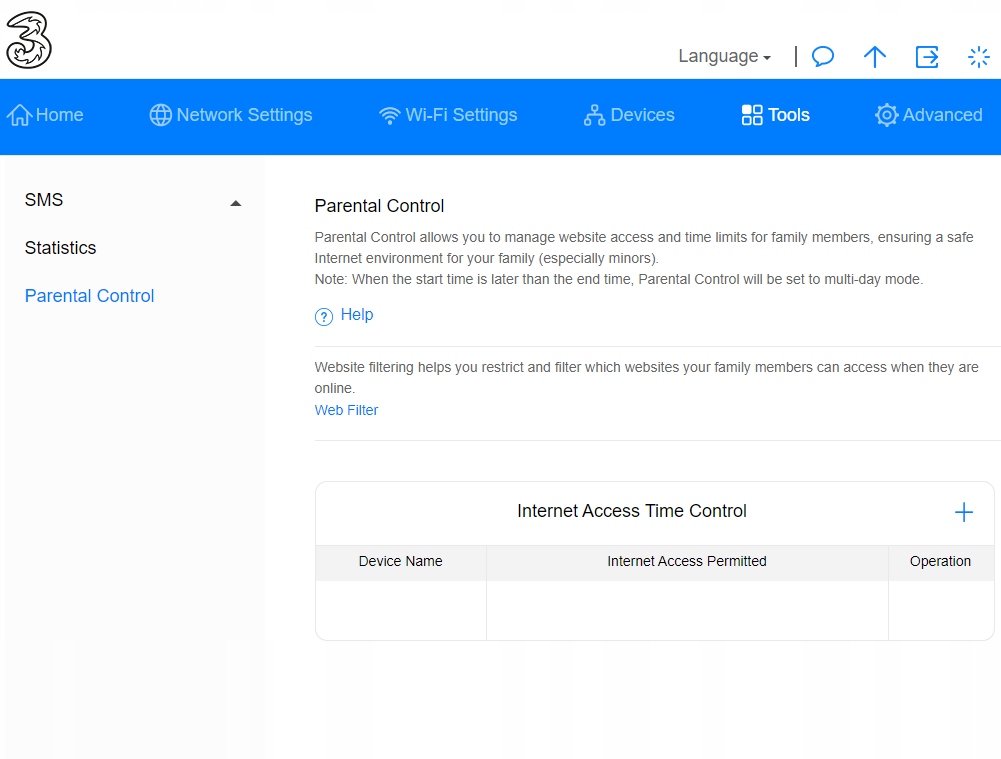Image resolution: width=1001 pixels, height=759 pixels.
Task: Click the logout icon in header
Action: (x=927, y=57)
